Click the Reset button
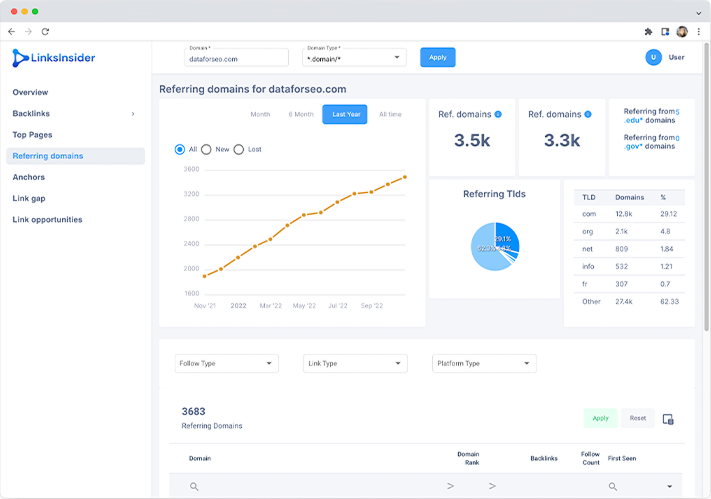This screenshot has width=711, height=499. coord(638,418)
